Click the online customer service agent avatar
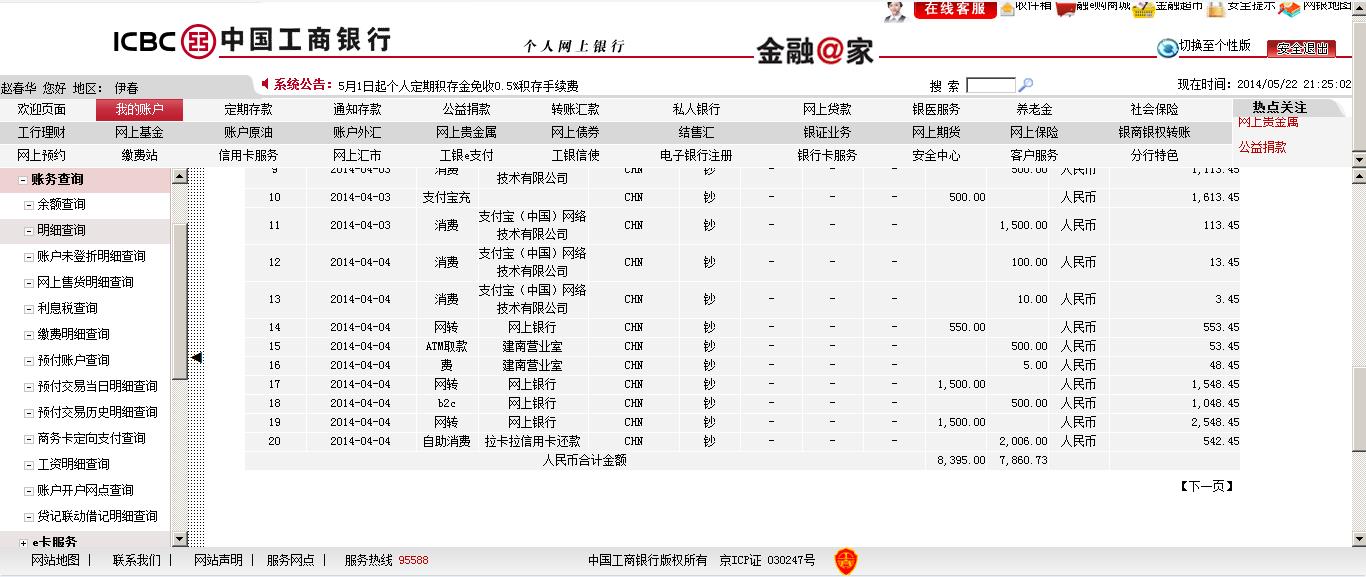 click(x=895, y=10)
